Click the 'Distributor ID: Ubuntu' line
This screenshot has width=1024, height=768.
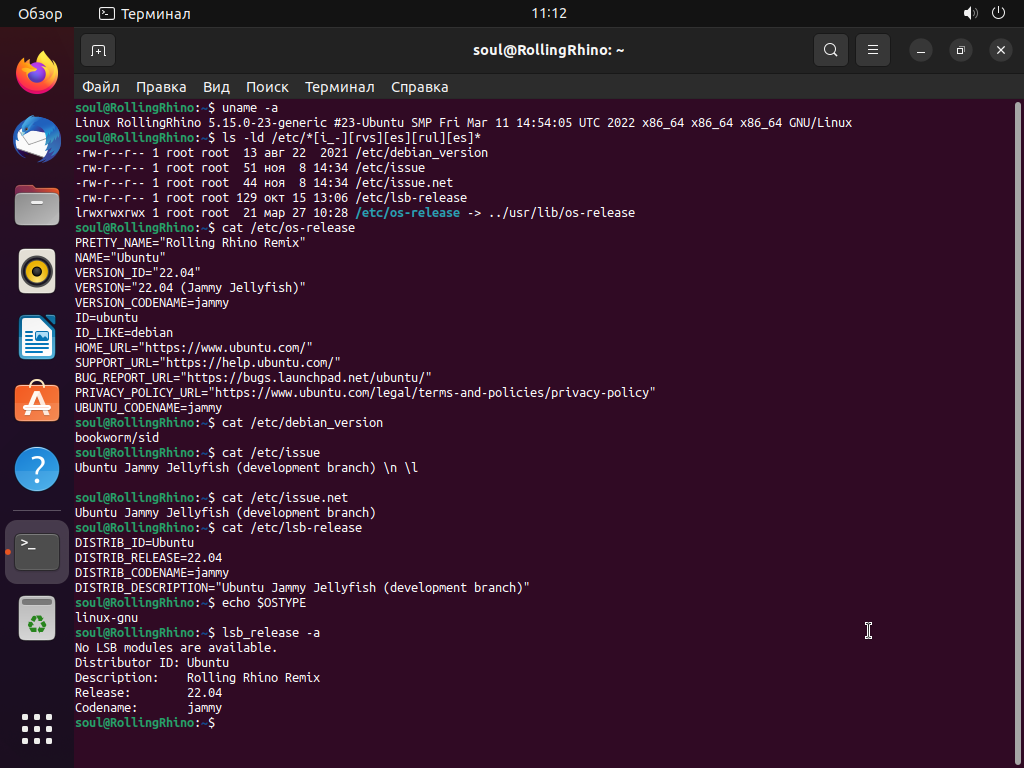coord(152,663)
